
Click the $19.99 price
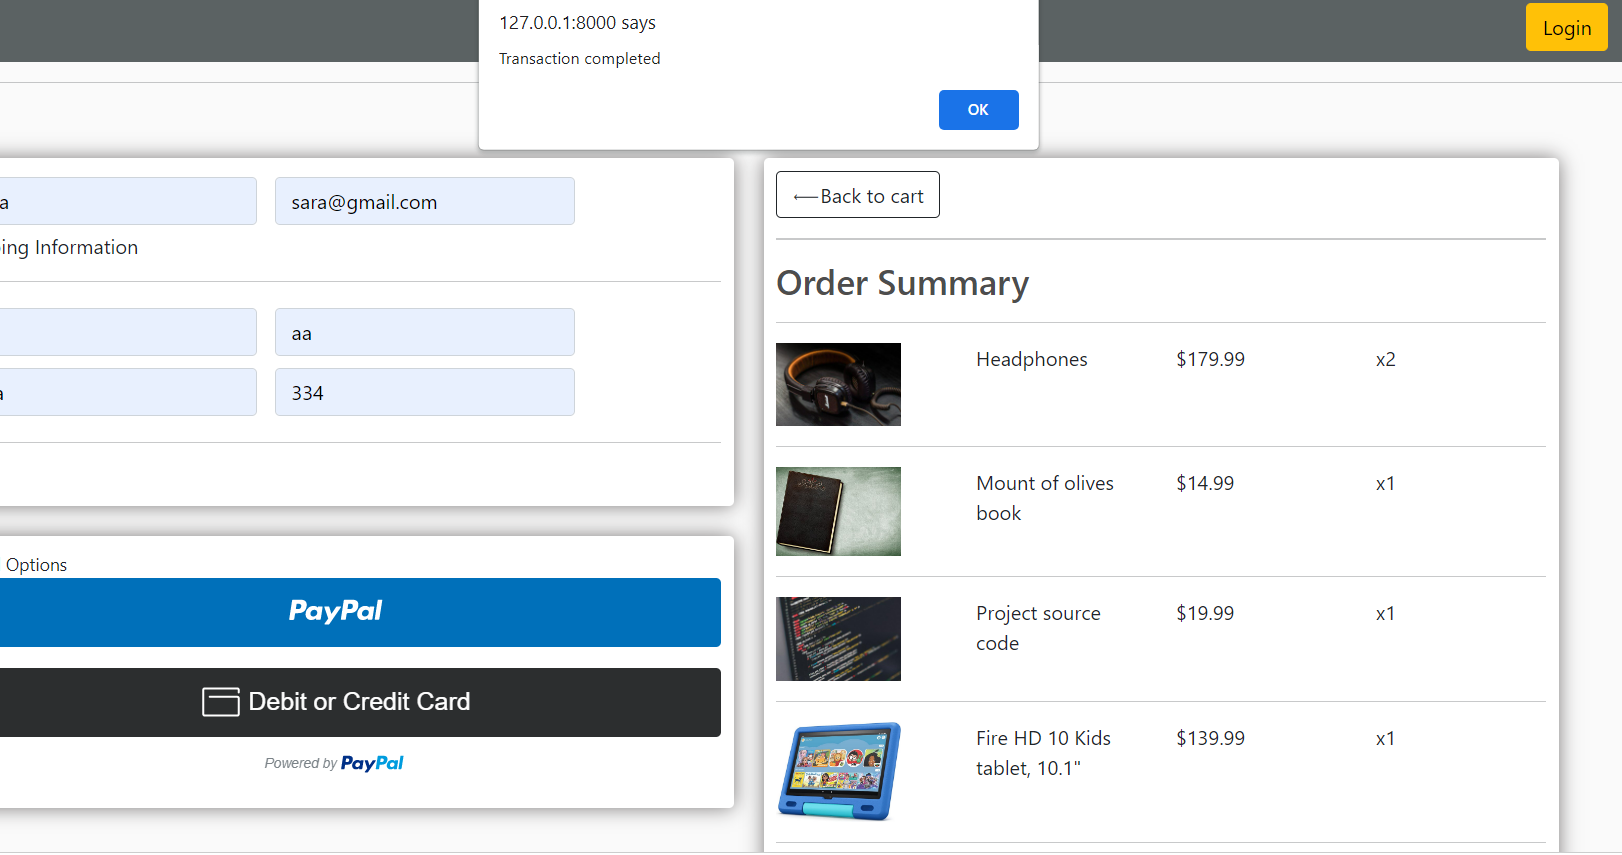pos(1205,613)
